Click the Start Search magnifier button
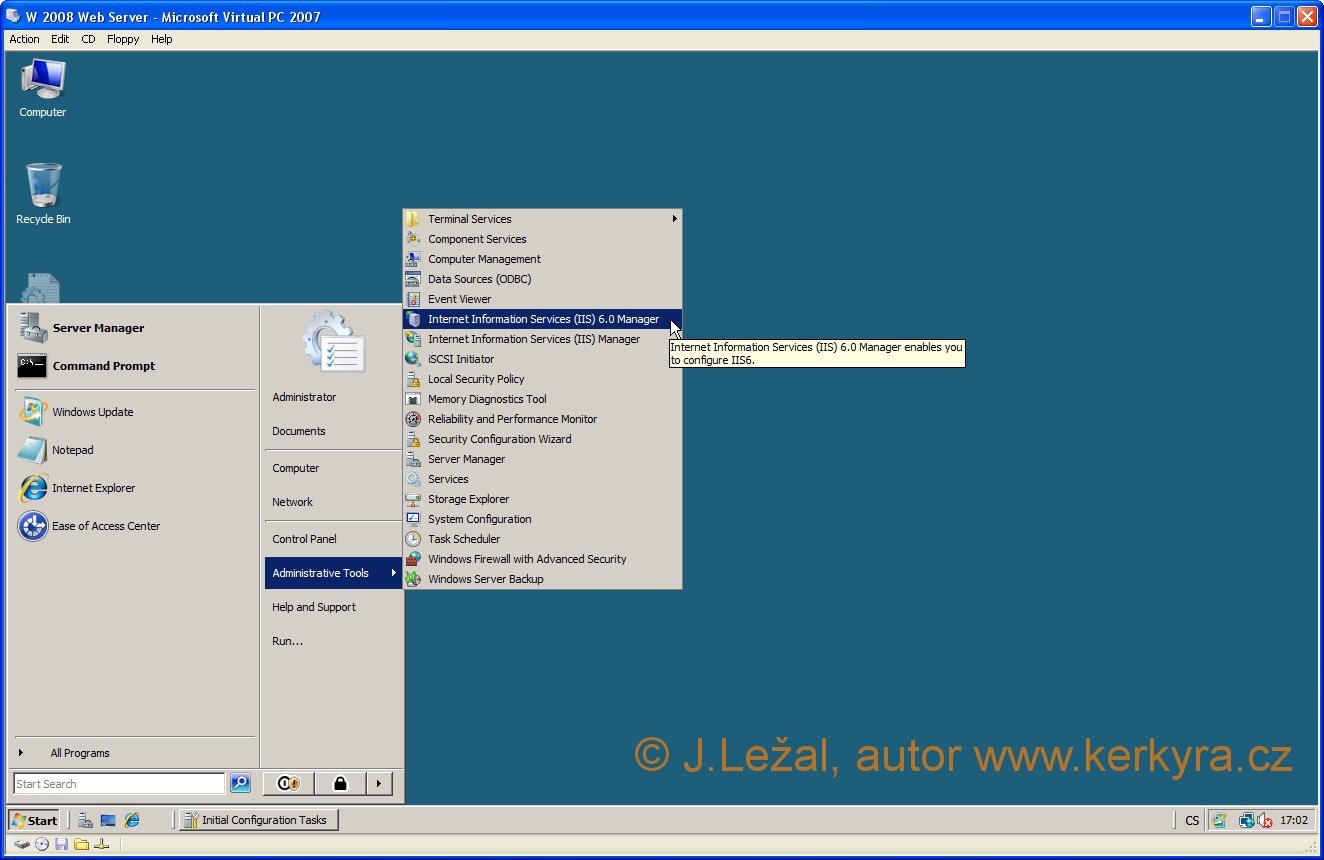This screenshot has height=860, width=1324. [x=240, y=783]
